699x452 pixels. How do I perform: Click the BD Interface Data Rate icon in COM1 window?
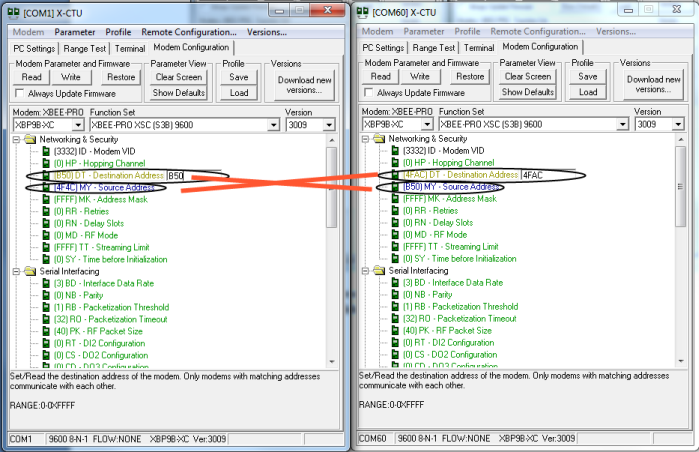tap(45, 284)
